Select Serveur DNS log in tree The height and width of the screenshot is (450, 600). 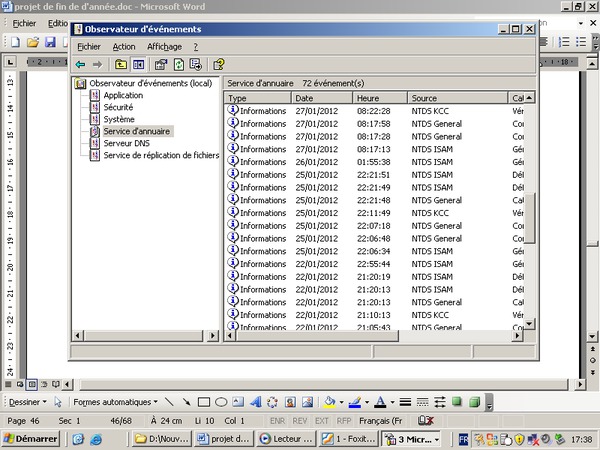(126, 143)
